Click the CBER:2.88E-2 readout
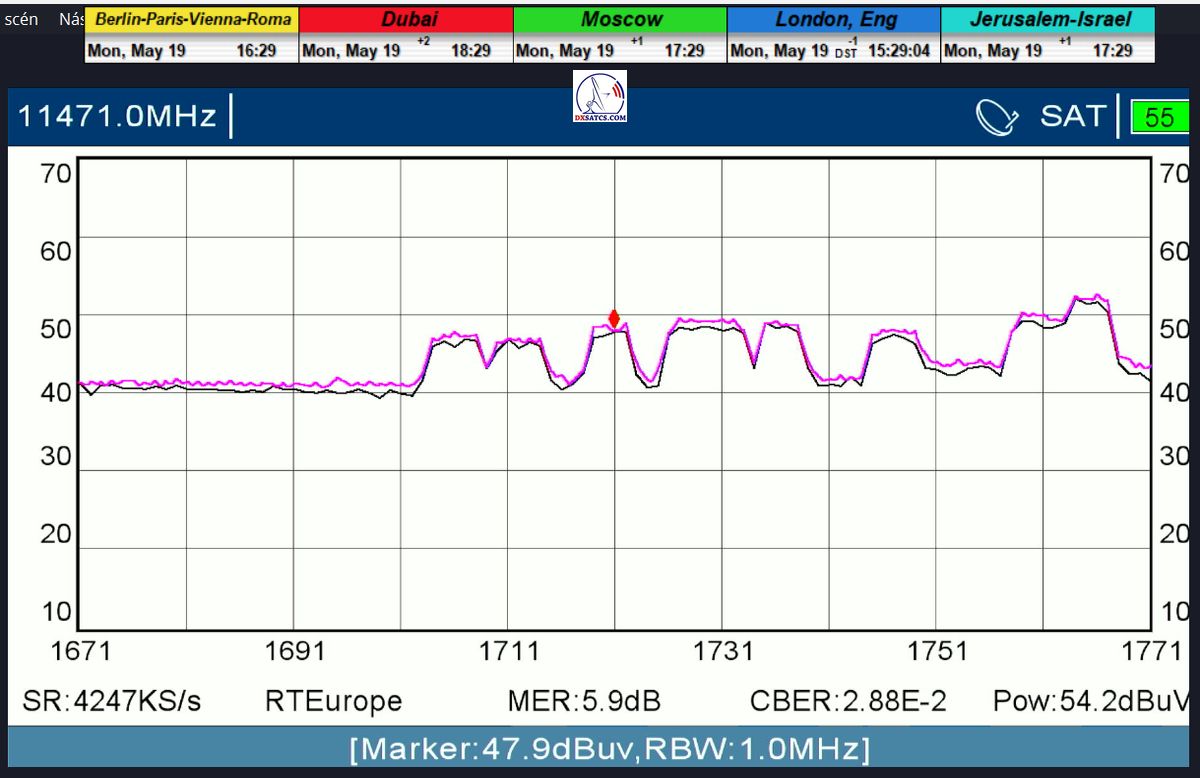The width and height of the screenshot is (1200, 778). point(848,702)
